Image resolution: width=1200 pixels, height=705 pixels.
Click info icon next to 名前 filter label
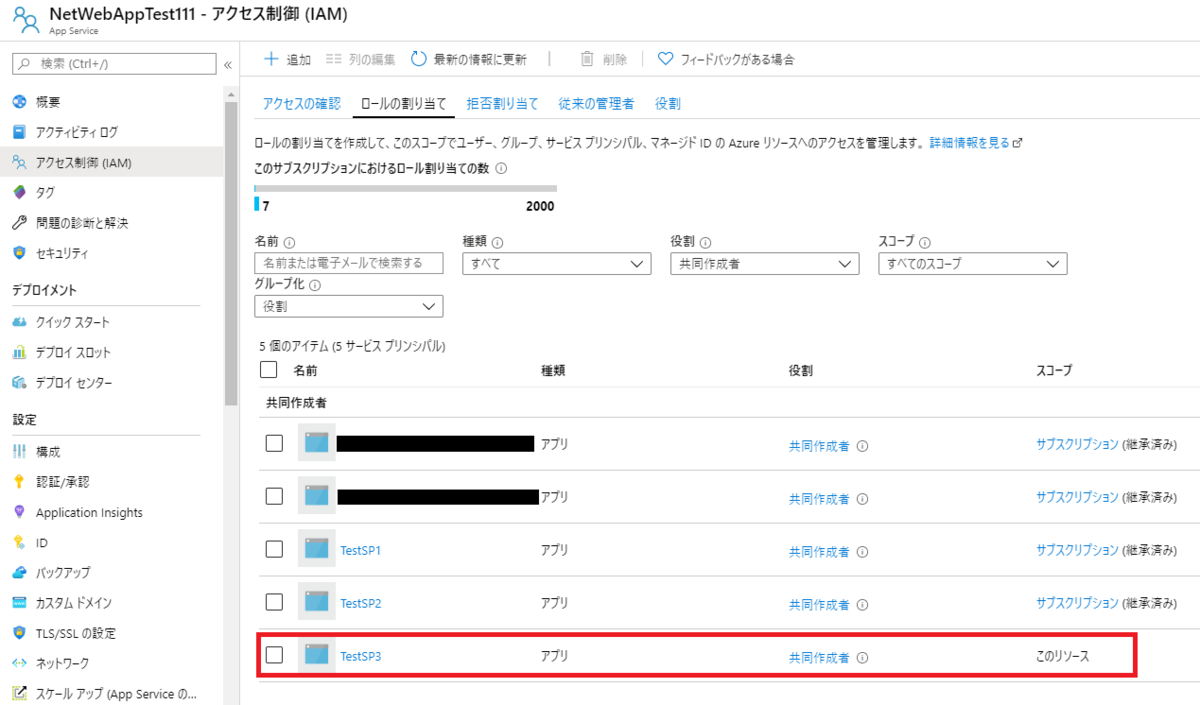click(x=290, y=242)
